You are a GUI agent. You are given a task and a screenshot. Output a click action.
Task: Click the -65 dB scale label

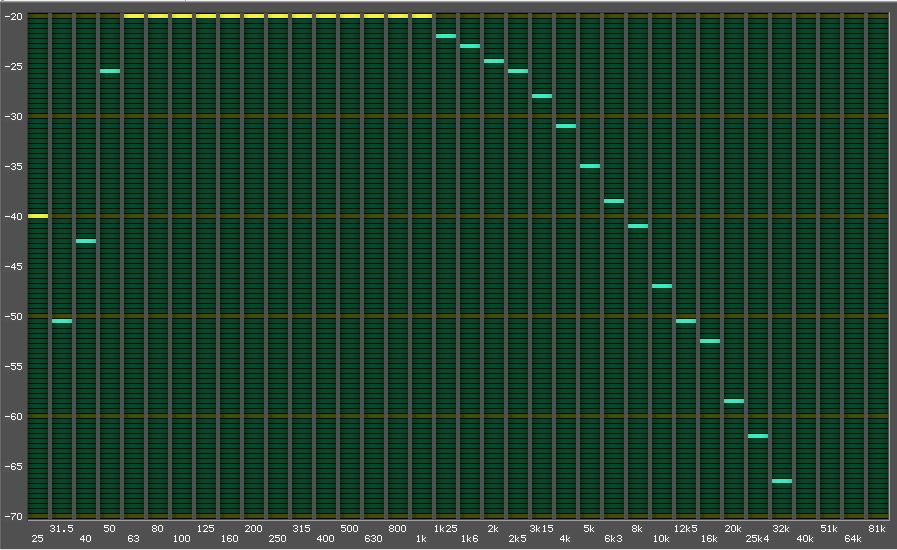(13, 466)
